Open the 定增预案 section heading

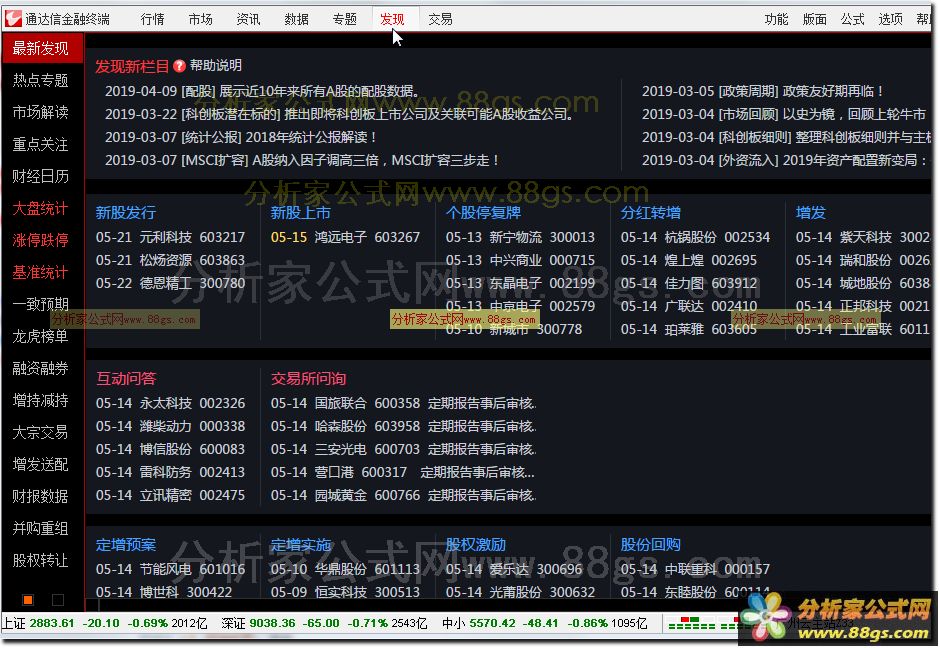click(x=126, y=544)
